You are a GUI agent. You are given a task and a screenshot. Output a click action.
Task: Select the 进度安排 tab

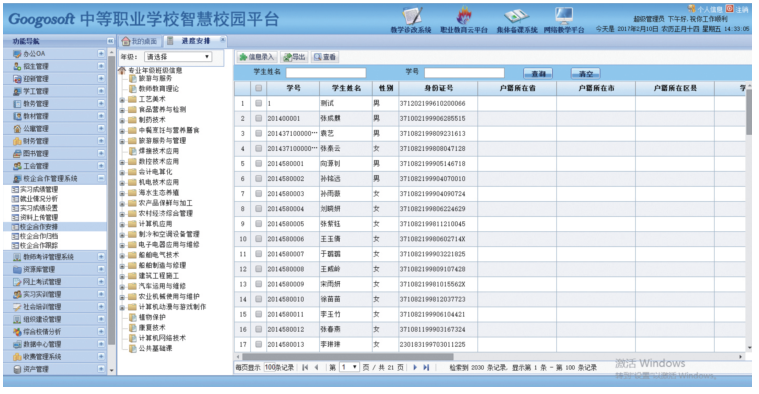point(196,41)
